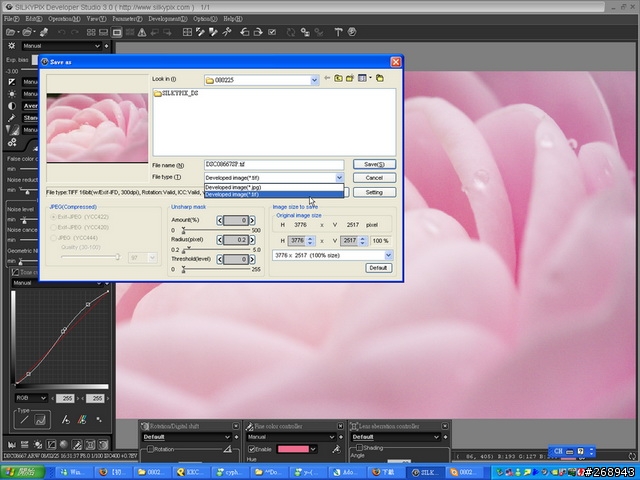640x480 pixels.
Task: Open the Operation menu
Action: [64, 19]
